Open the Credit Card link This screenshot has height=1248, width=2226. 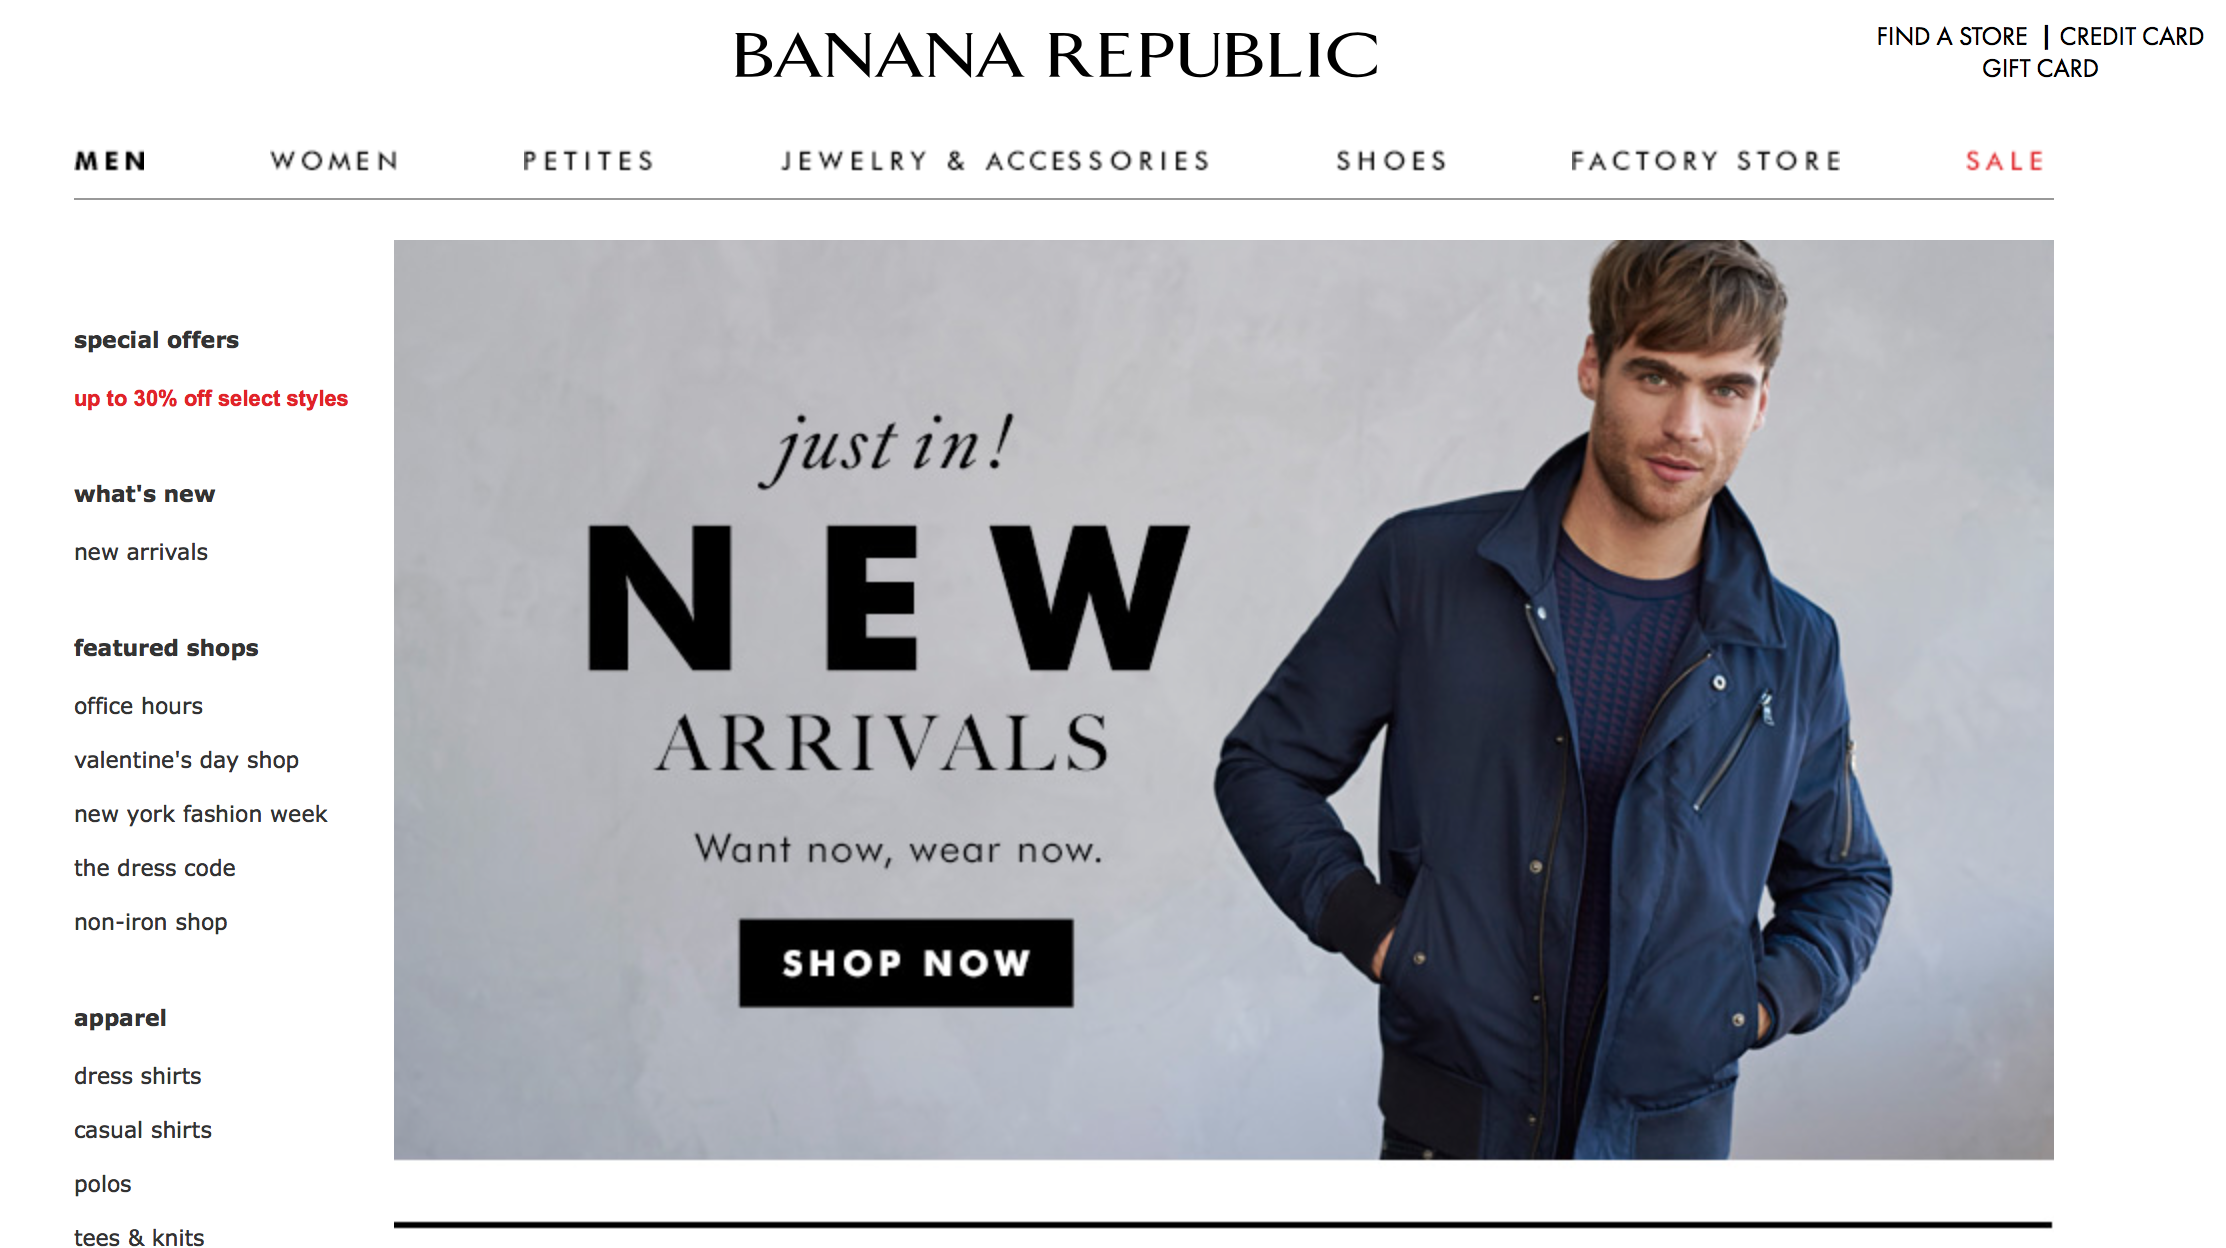pos(2131,37)
